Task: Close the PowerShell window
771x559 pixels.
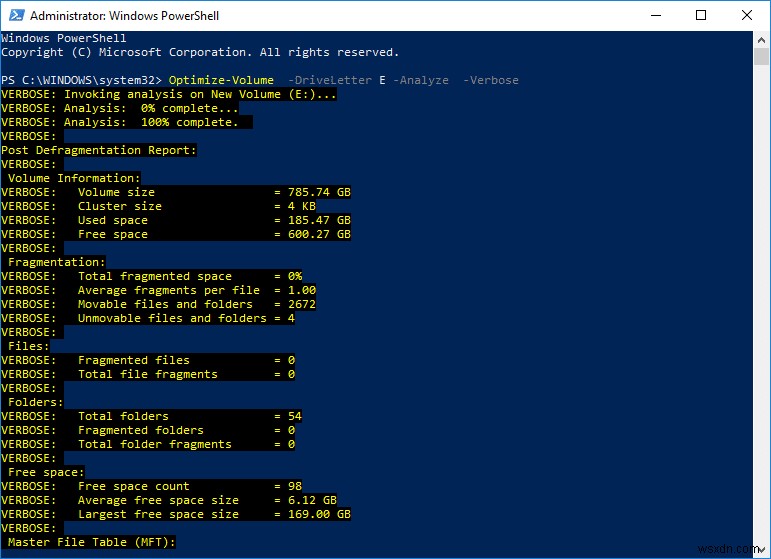Action: tap(746, 16)
